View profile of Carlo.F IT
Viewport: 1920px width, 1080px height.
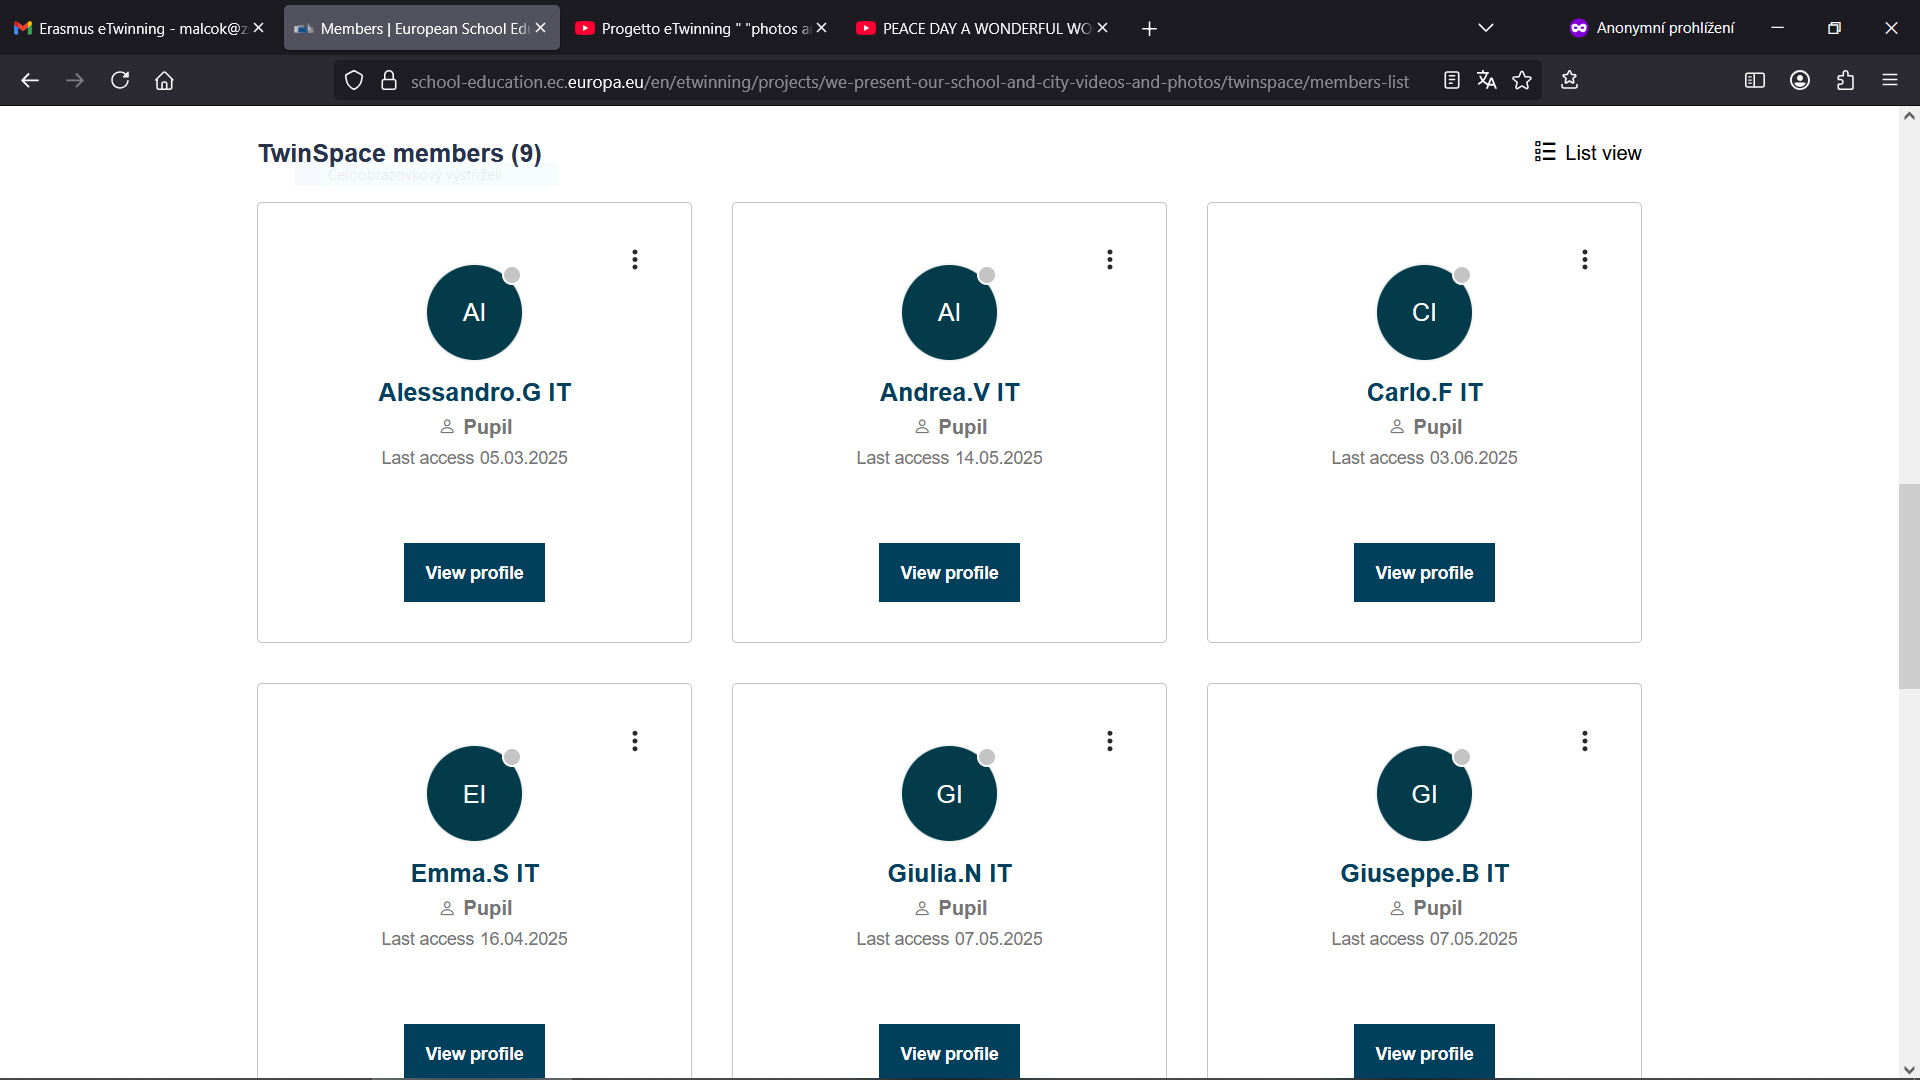(x=1423, y=572)
